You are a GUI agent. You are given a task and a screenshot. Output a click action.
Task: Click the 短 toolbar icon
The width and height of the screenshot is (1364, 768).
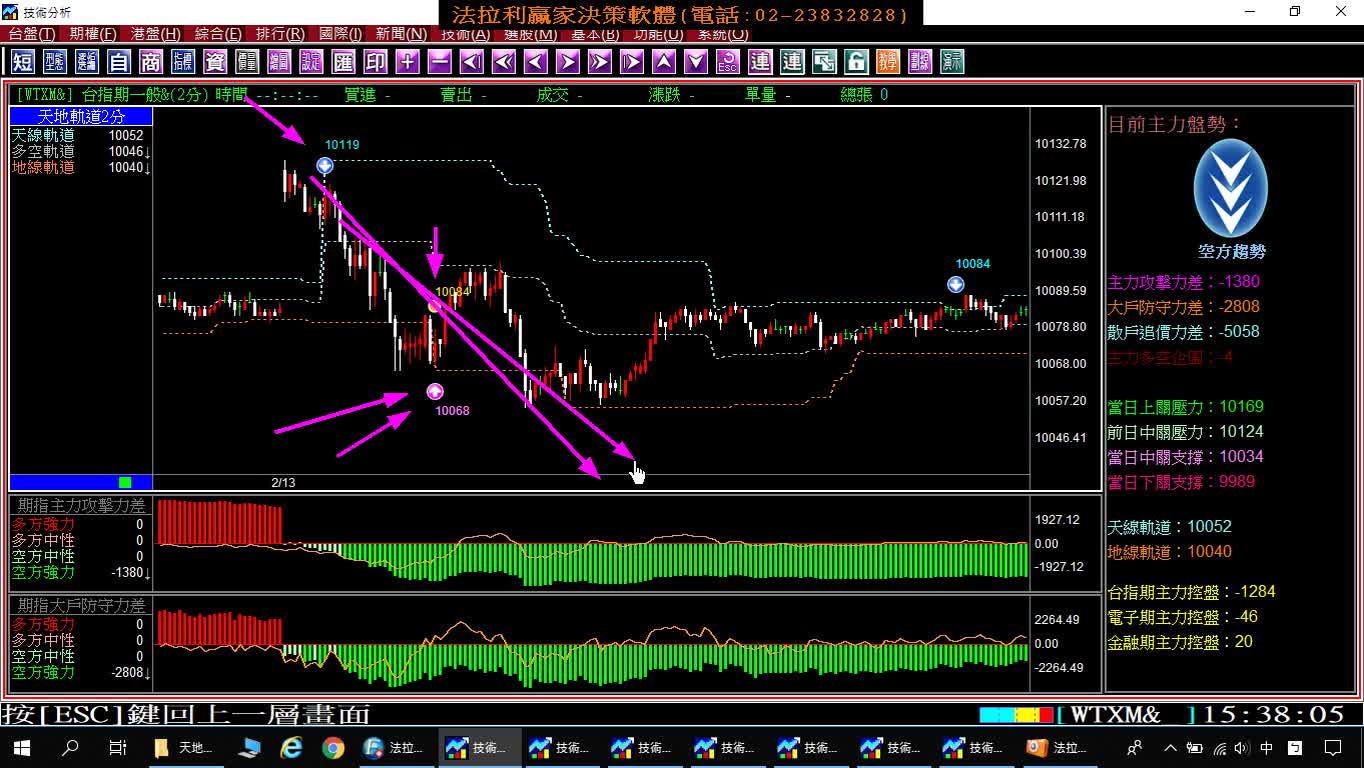[x=23, y=62]
